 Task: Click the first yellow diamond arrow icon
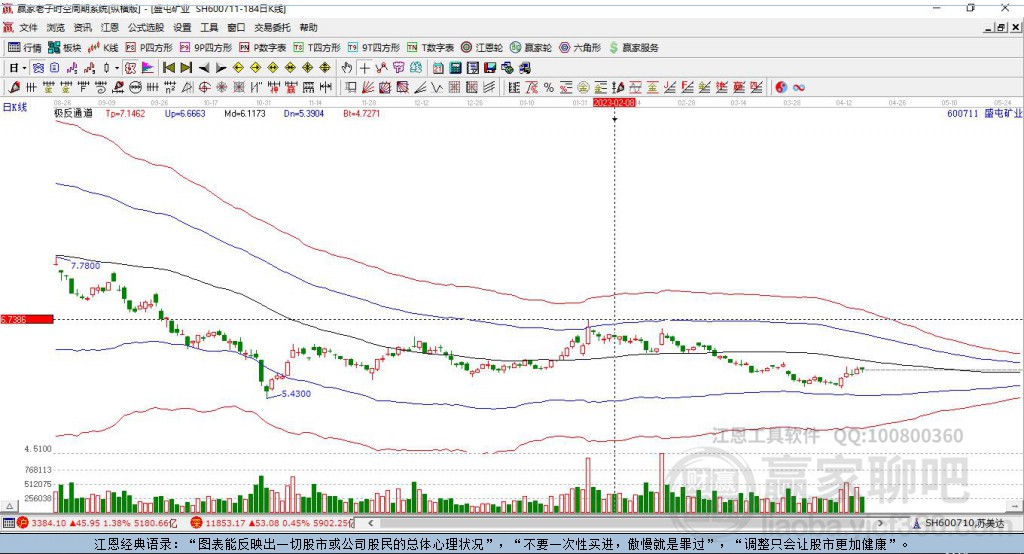click(x=238, y=68)
